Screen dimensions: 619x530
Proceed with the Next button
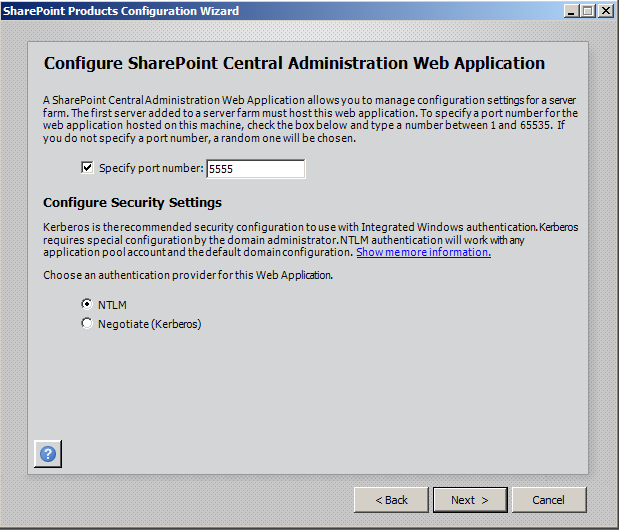tap(470, 500)
